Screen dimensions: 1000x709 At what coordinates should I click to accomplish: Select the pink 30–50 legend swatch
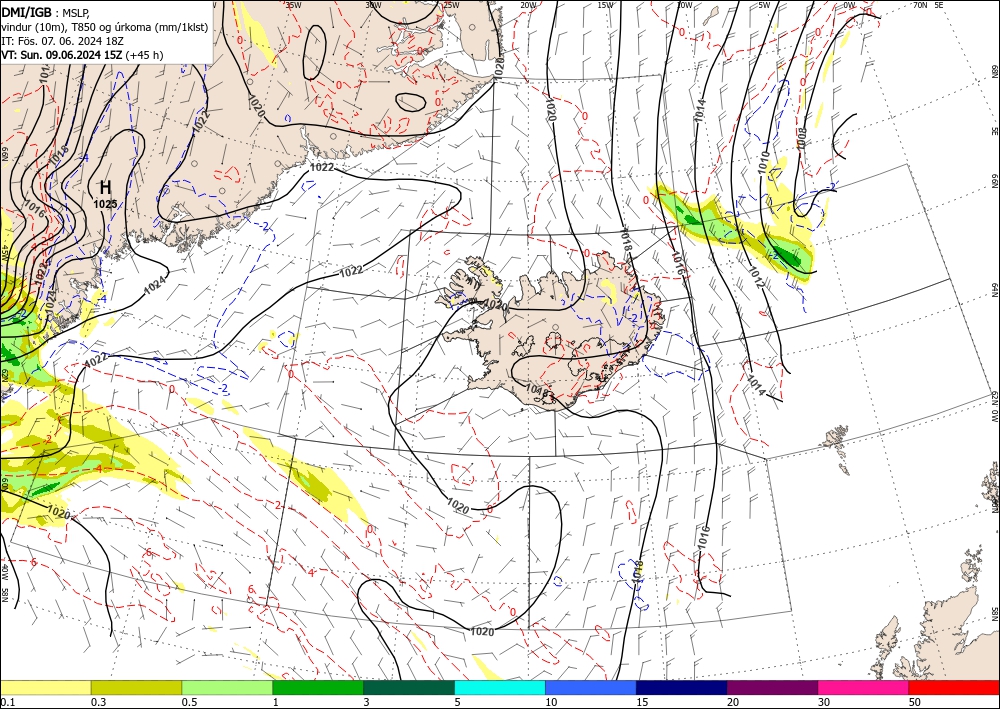click(864, 687)
